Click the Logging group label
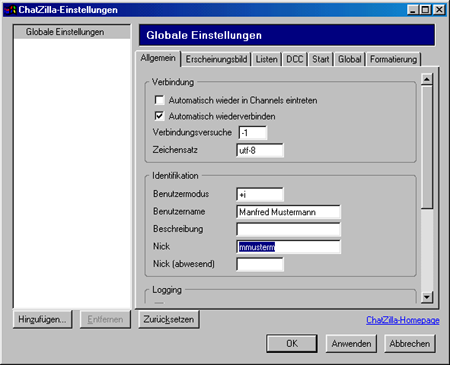The height and width of the screenshot is (365, 450). click(x=167, y=290)
